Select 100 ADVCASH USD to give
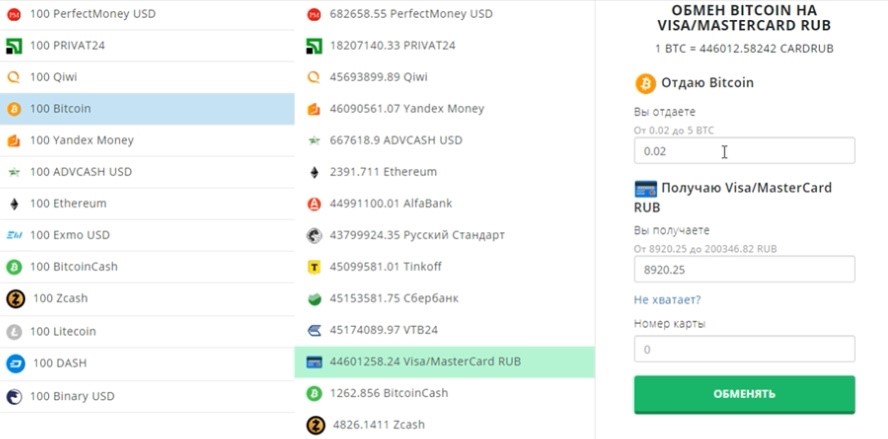 click(x=147, y=172)
